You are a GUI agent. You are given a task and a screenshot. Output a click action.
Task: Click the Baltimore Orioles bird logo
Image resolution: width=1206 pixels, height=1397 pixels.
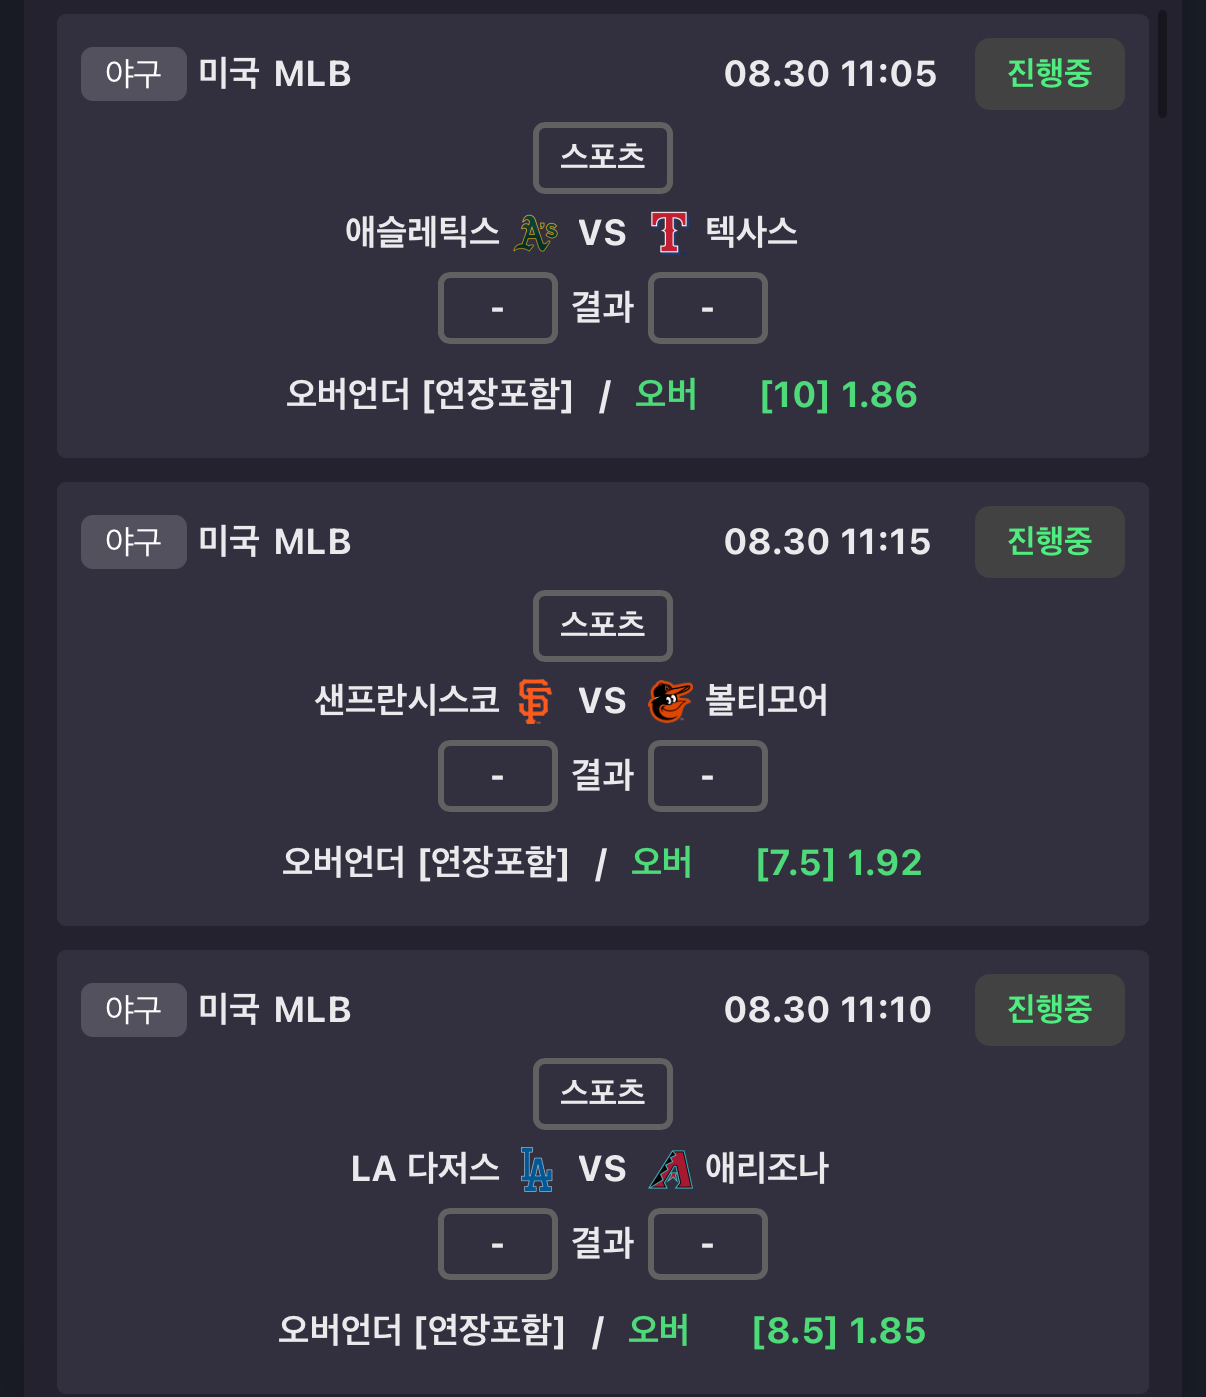(x=669, y=701)
